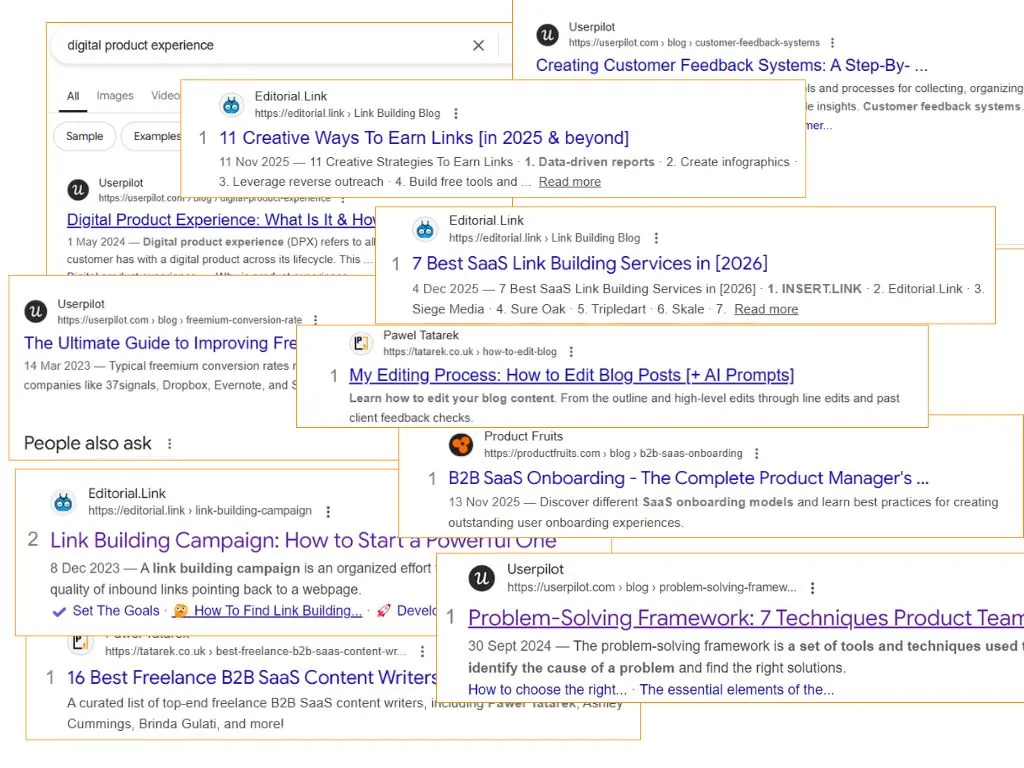Screen dimensions: 1024x768
Task: Open My Editing Process: How to Edit Blog Posts
Action: click(x=571, y=375)
